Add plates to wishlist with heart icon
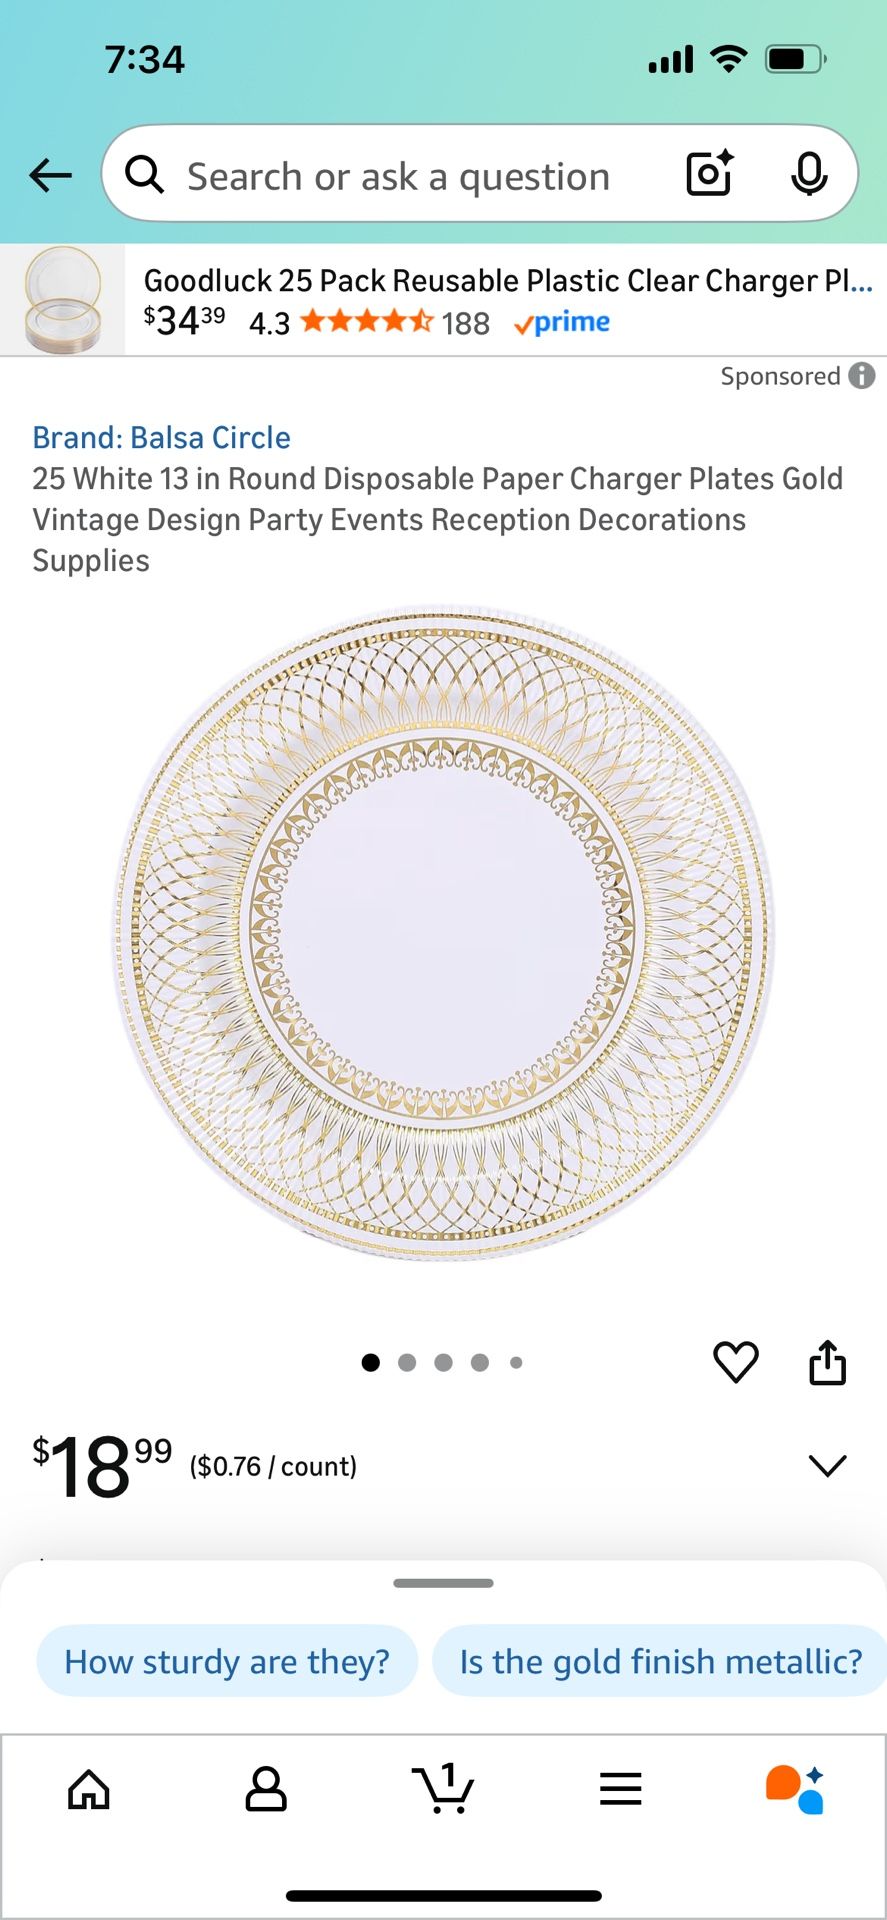The width and height of the screenshot is (887, 1920). (x=737, y=1360)
